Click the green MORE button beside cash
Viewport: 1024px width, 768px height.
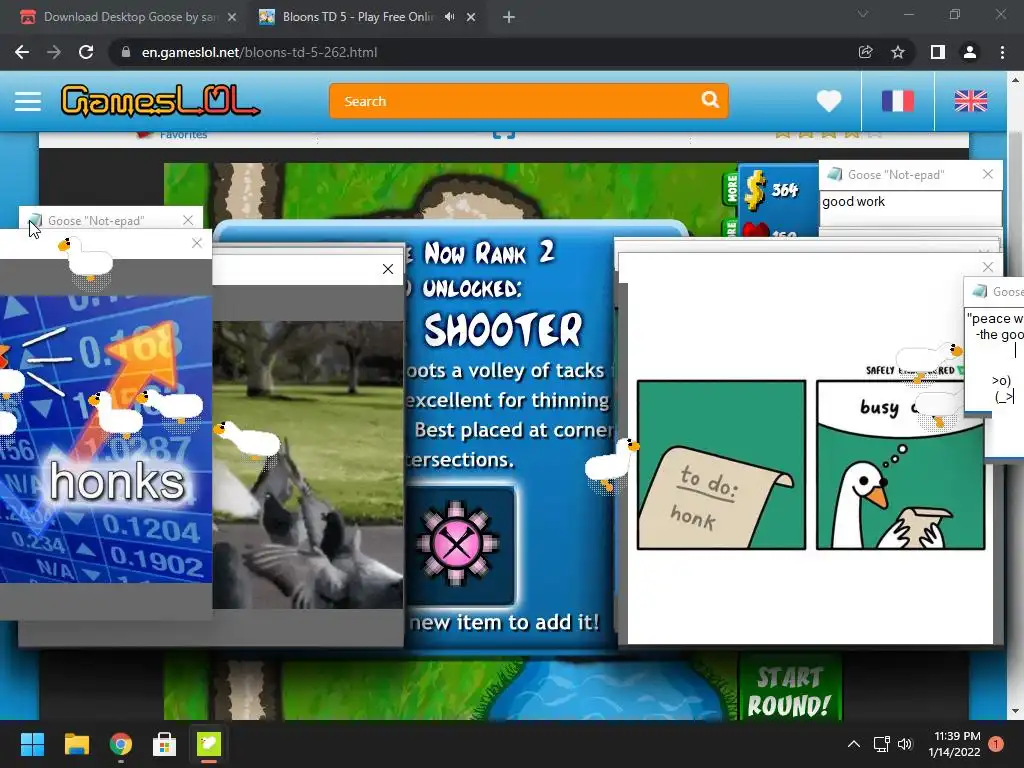tap(731, 189)
